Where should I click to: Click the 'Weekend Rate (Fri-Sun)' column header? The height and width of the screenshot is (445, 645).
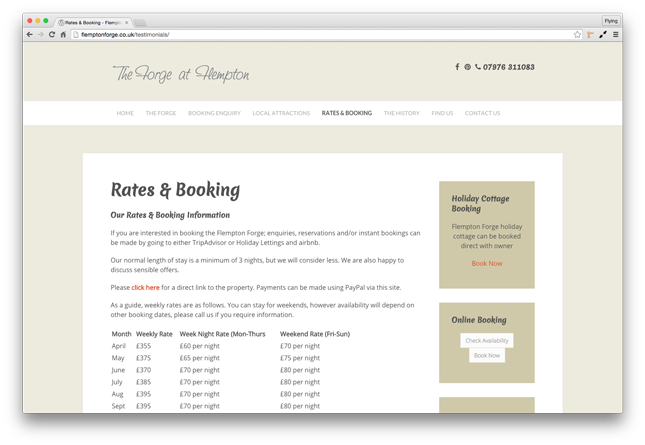pos(315,334)
